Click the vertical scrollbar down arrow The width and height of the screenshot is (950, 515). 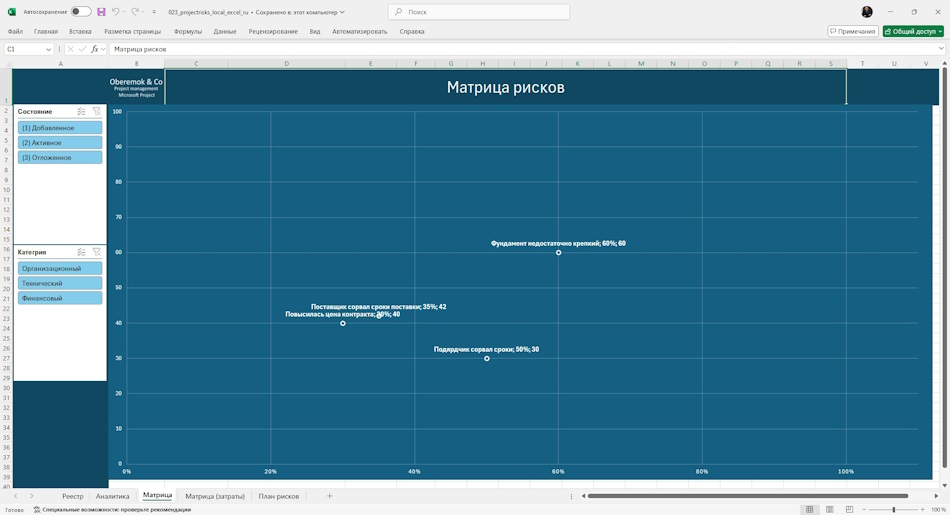click(x=945, y=485)
